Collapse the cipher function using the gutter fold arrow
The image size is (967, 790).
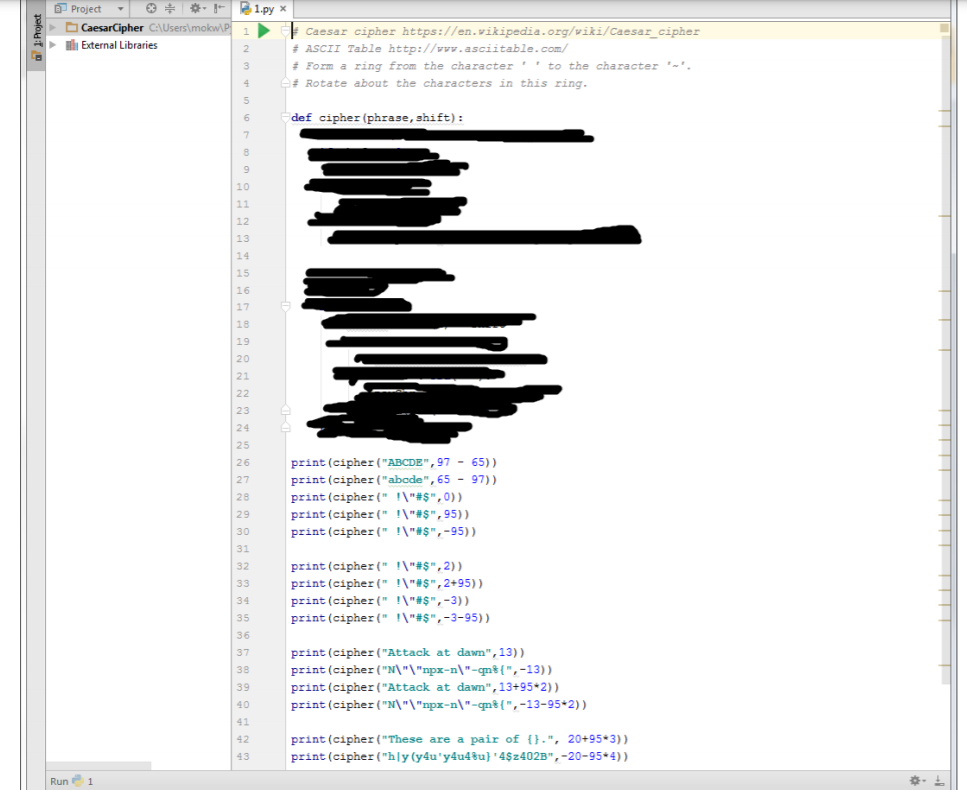click(284, 117)
